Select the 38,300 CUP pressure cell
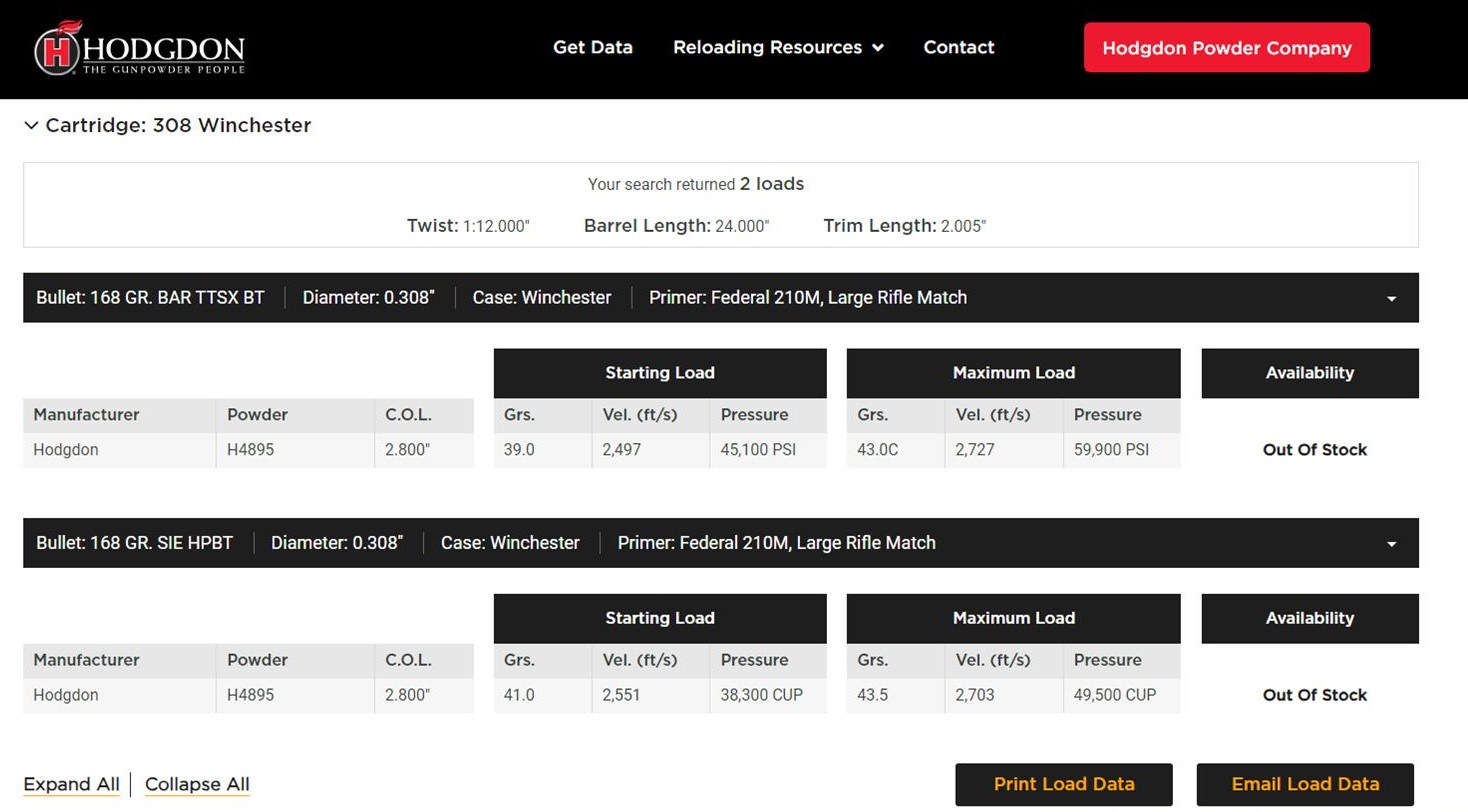1468x812 pixels. click(768, 695)
